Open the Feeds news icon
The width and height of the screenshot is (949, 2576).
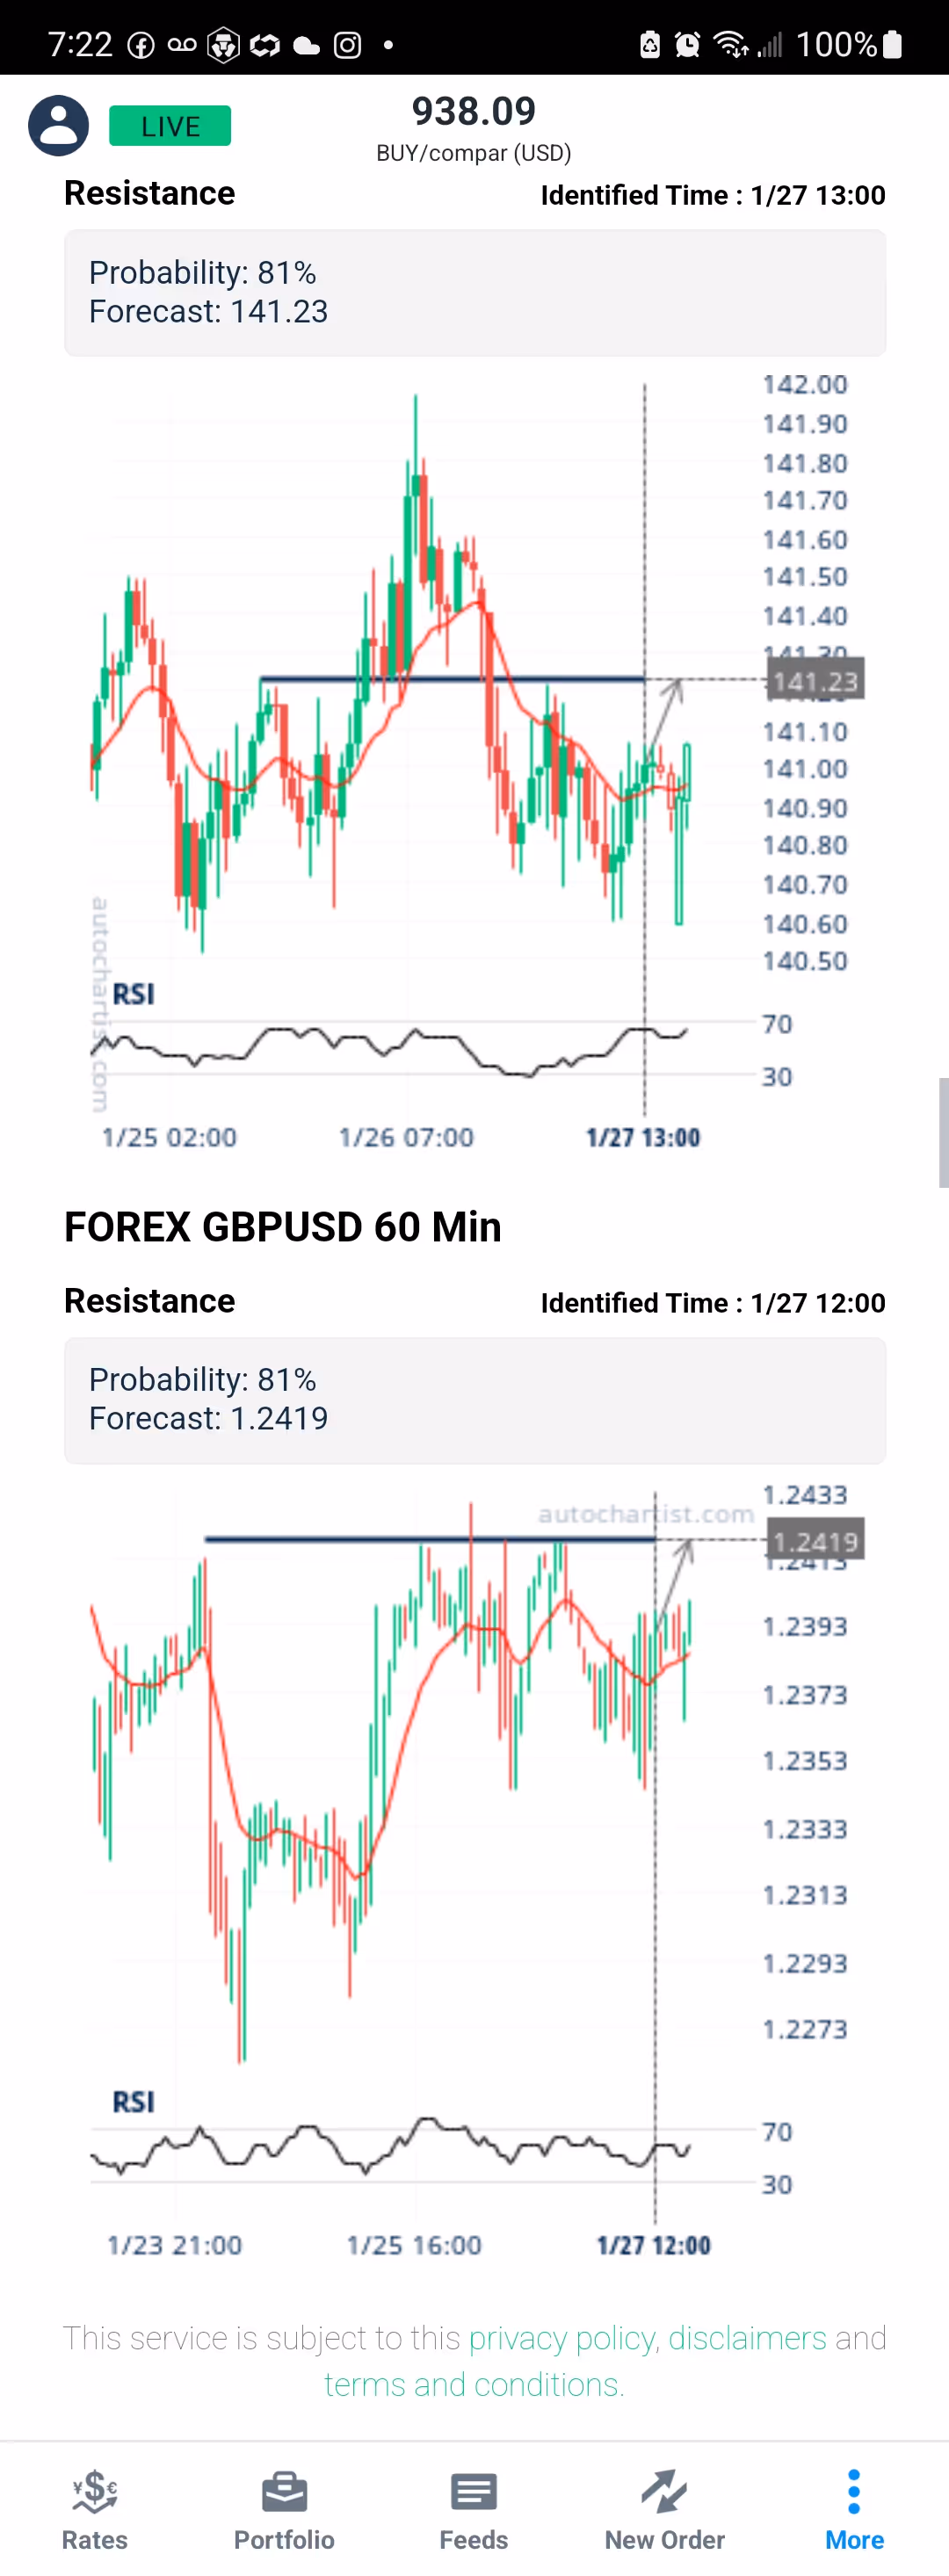pyautogui.click(x=474, y=2492)
